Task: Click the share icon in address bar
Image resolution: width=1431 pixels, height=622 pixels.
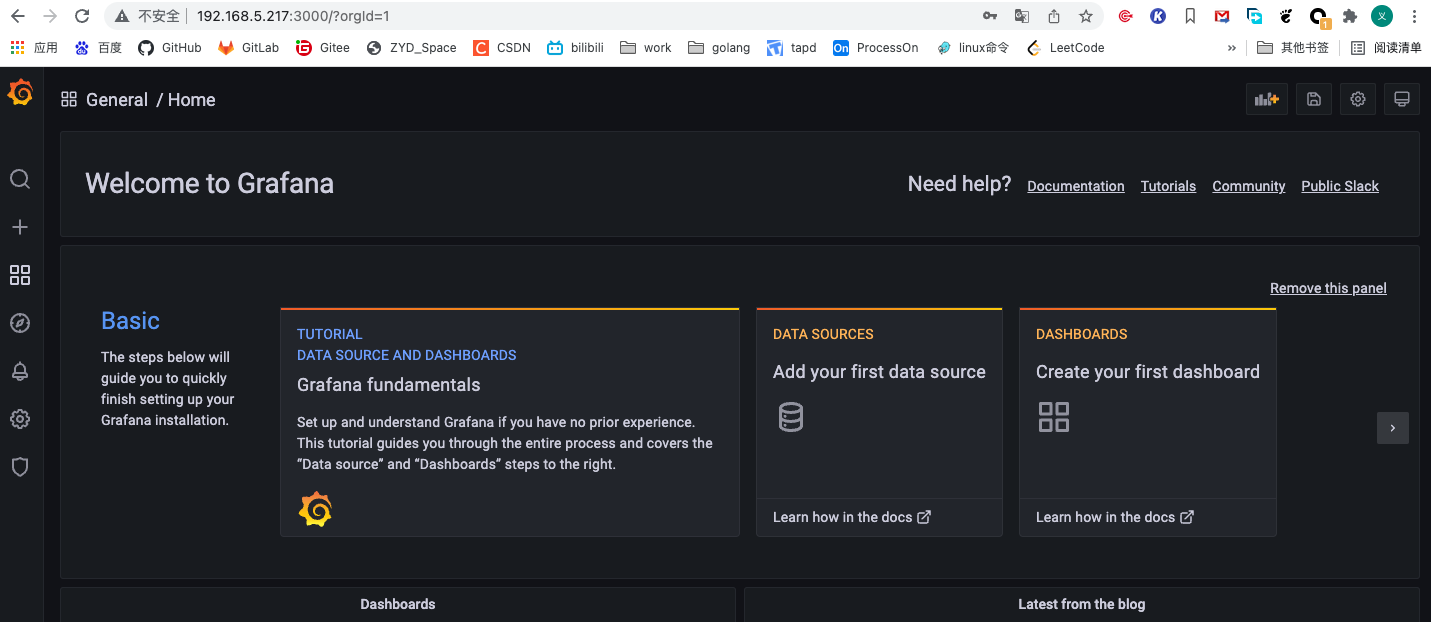Action: tap(1054, 16)
